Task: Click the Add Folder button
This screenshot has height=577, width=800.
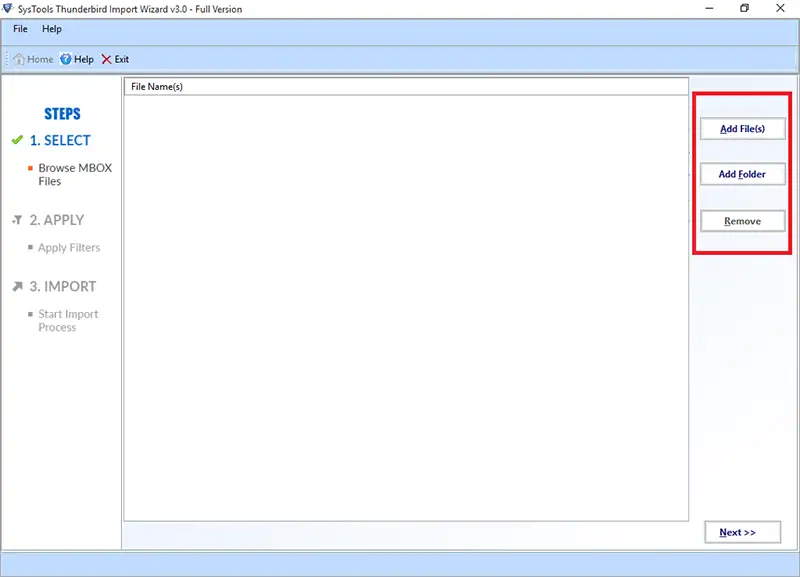Action: [x=742, y=174]
